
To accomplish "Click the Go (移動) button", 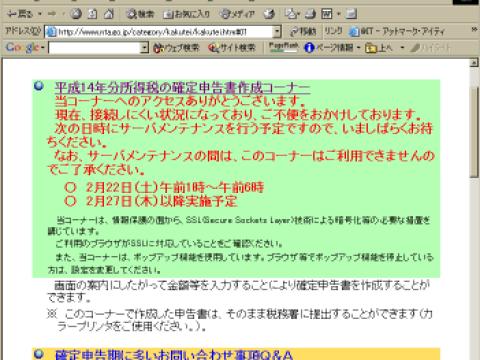I will (x=303, y=32).
